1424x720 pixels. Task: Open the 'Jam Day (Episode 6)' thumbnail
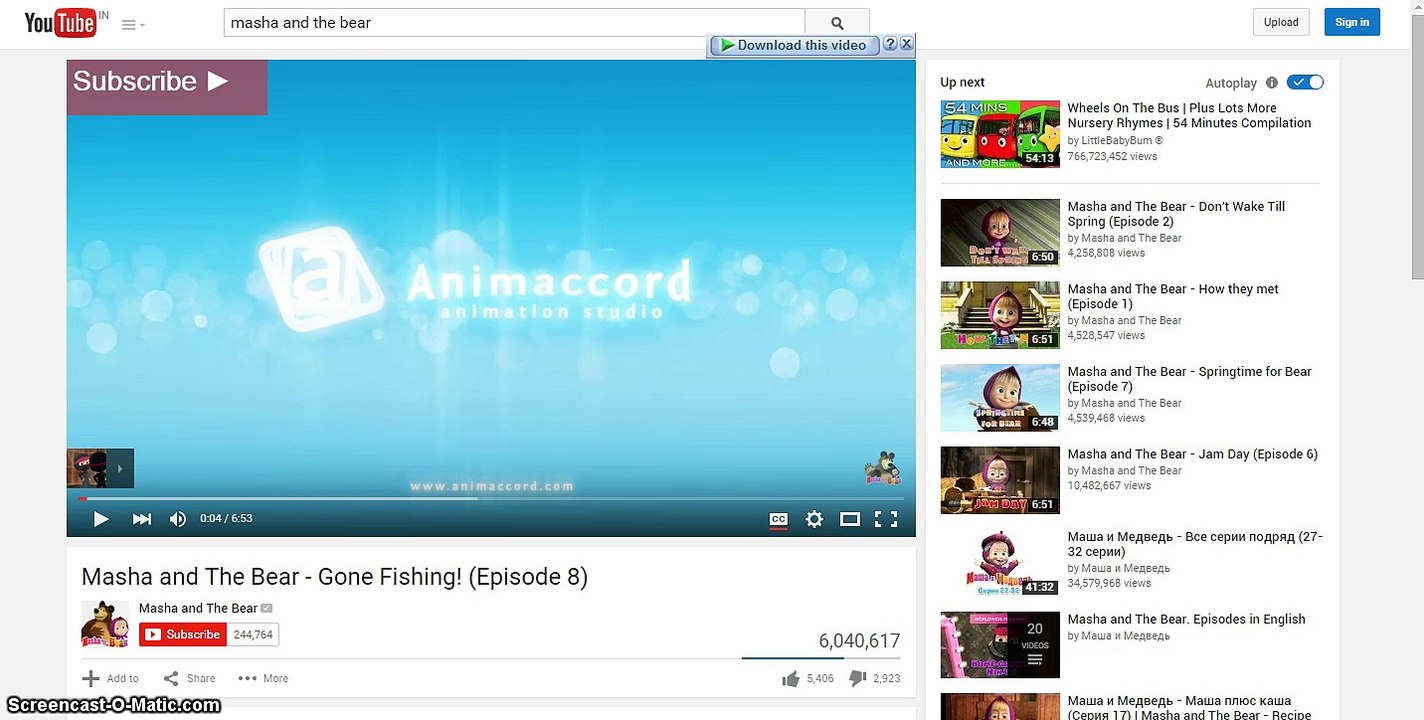pyautogui.click(x=1000, y=480)
